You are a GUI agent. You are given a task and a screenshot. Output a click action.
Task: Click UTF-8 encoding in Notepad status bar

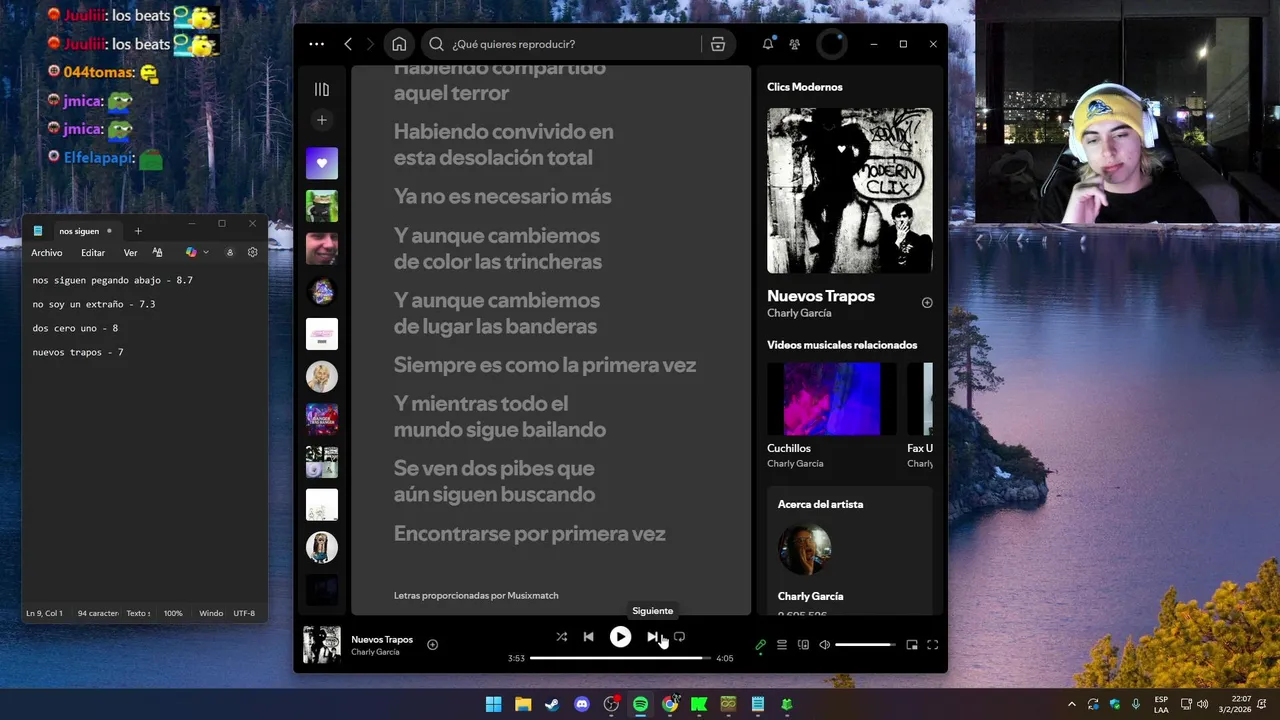coord(244,613)
